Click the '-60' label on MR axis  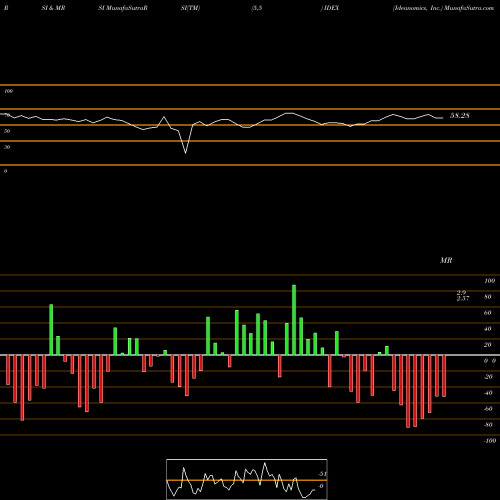[x=488, y=409]
